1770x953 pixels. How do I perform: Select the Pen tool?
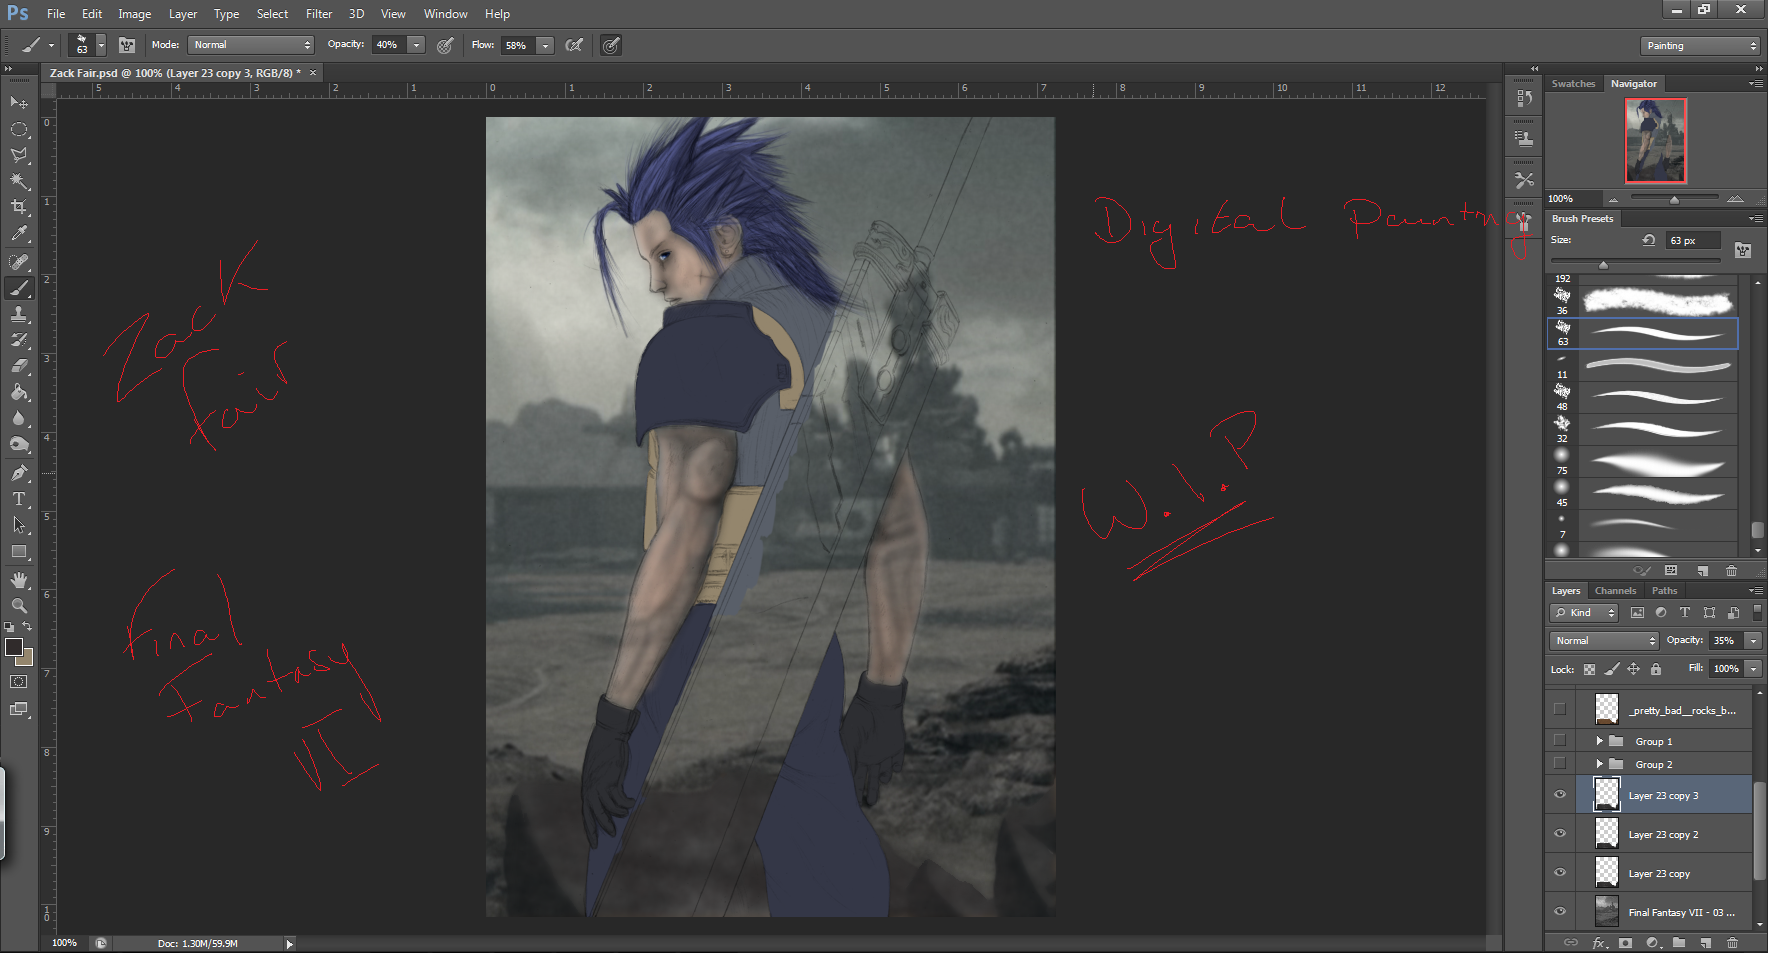[19, 473]
